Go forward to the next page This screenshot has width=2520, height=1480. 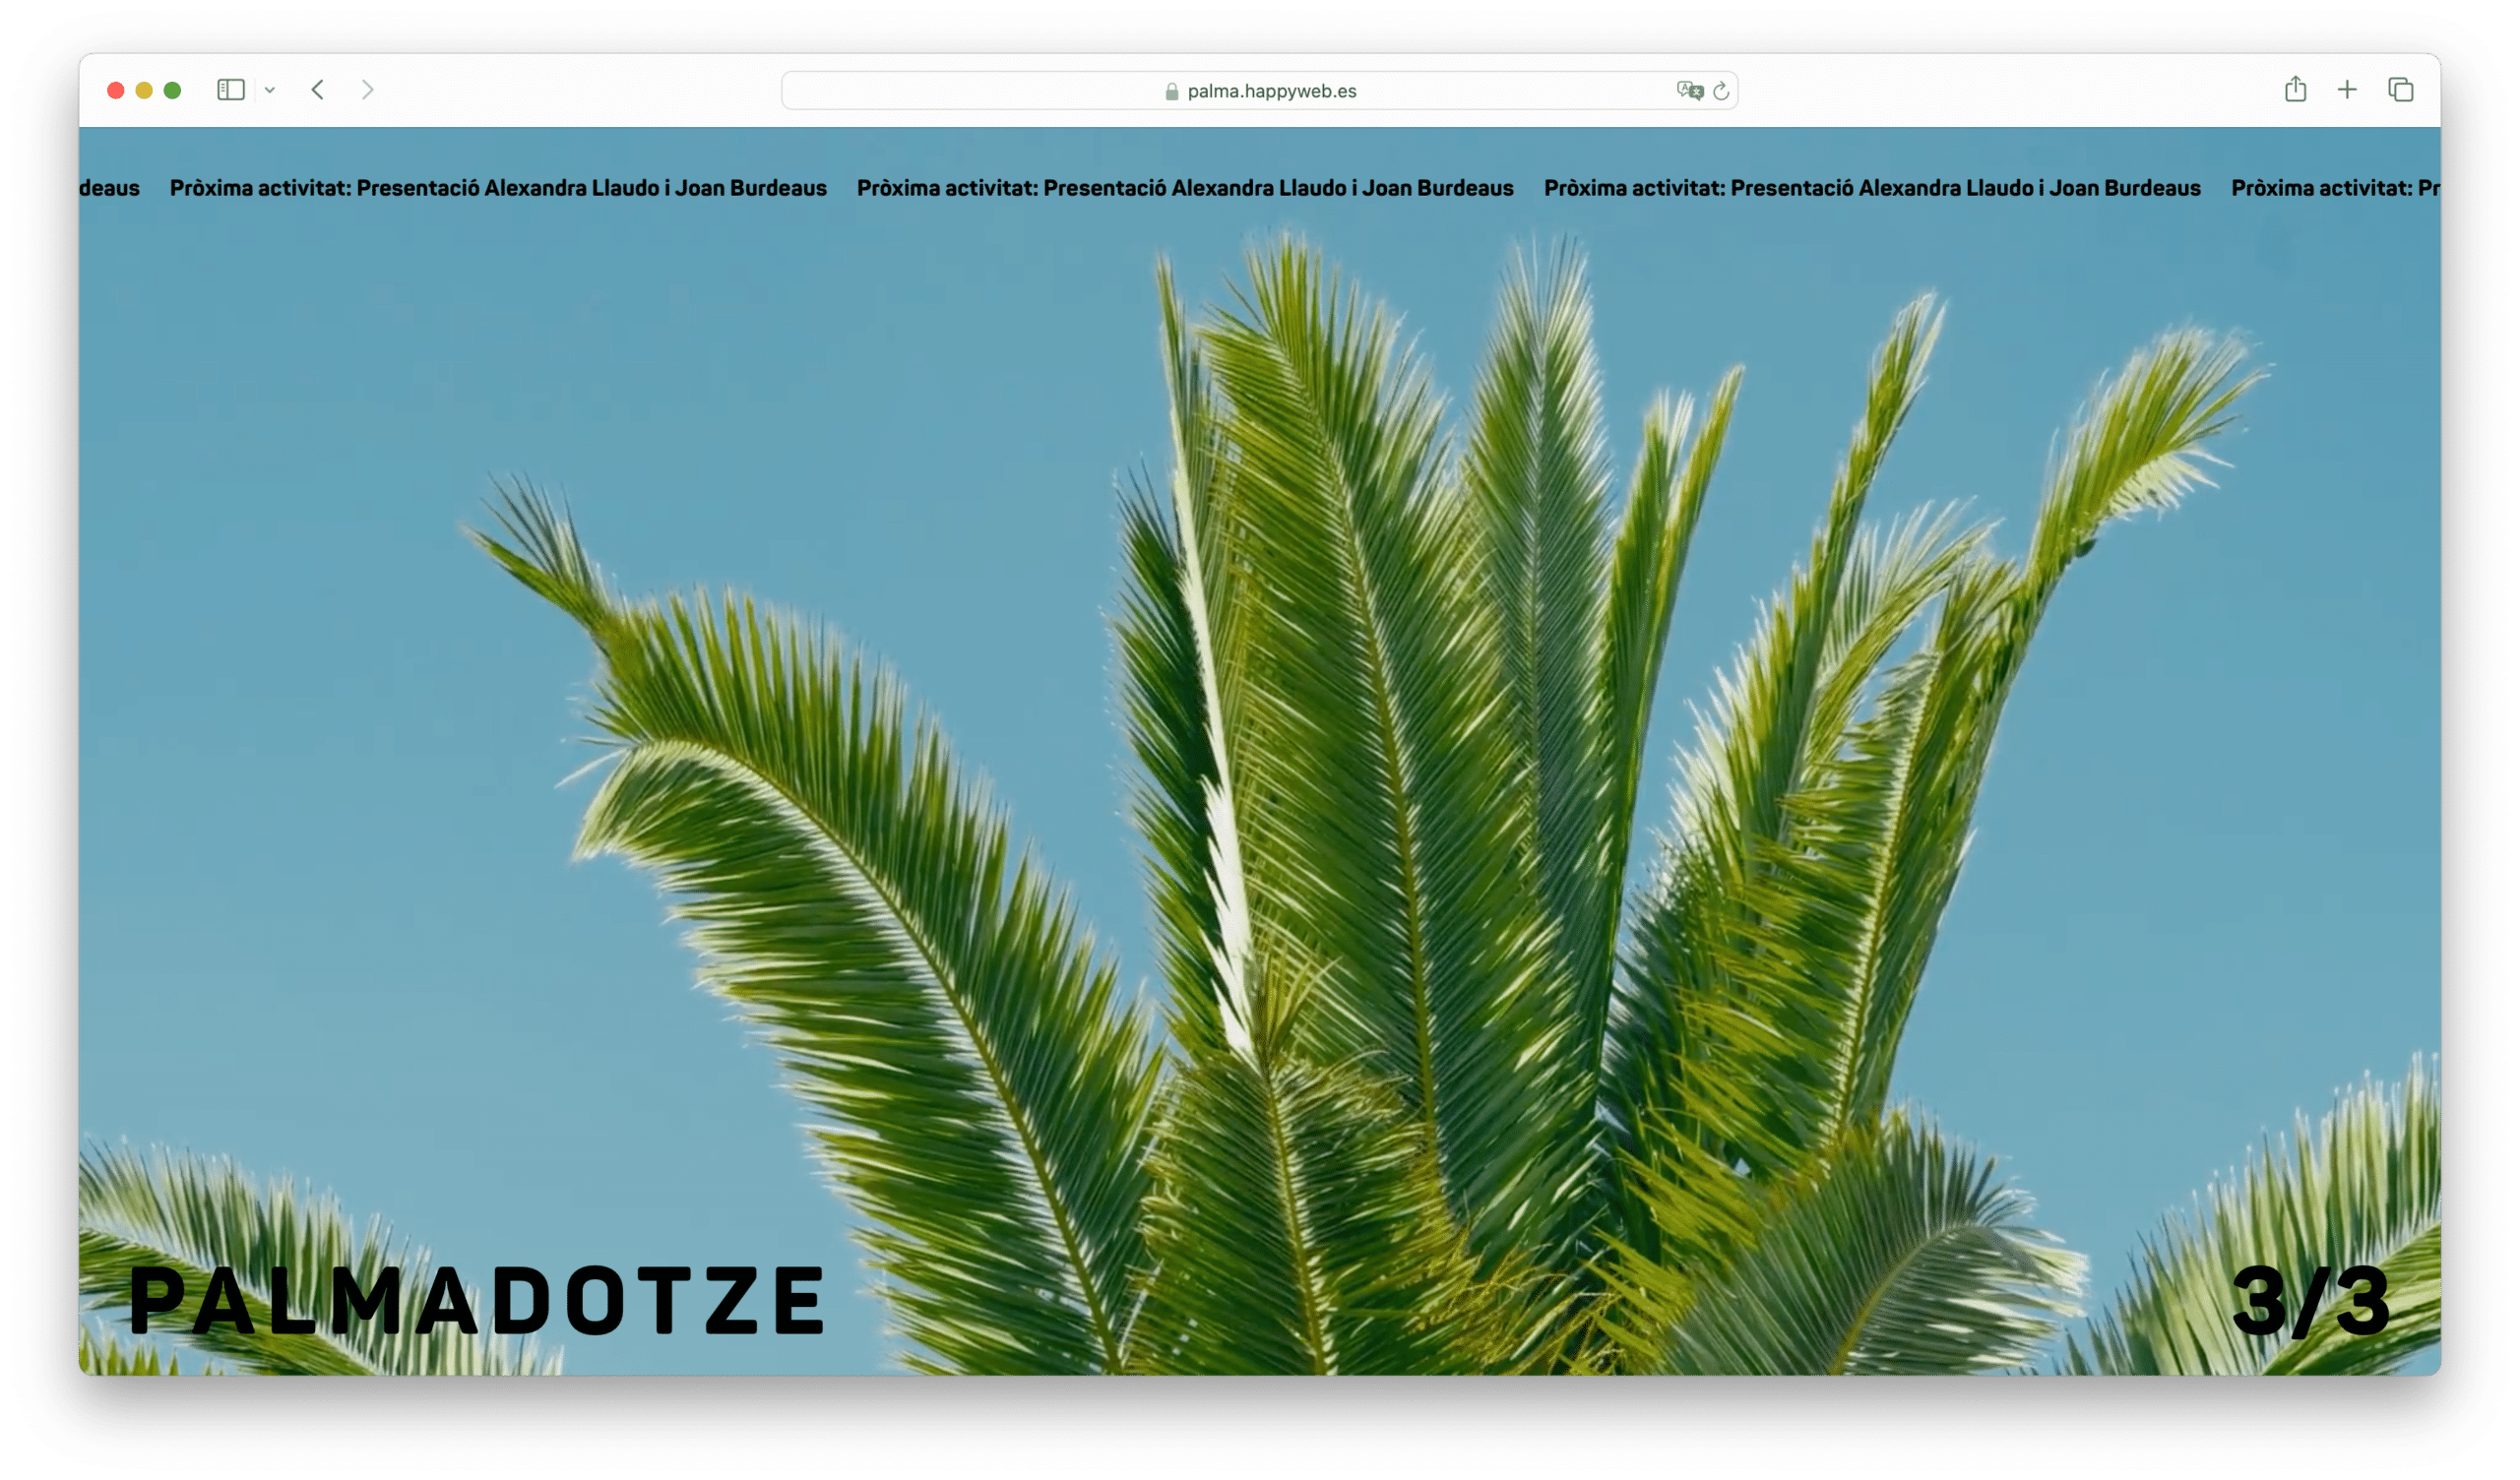367,90
